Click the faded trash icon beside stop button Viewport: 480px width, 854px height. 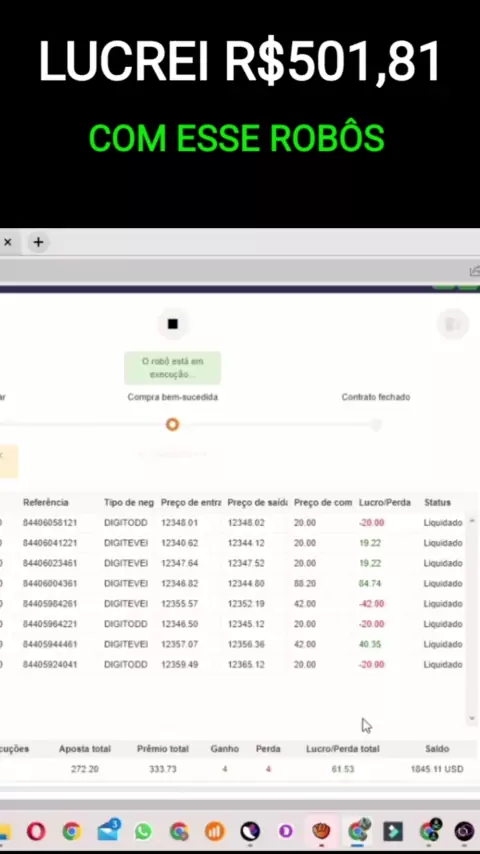coord(453,324)
